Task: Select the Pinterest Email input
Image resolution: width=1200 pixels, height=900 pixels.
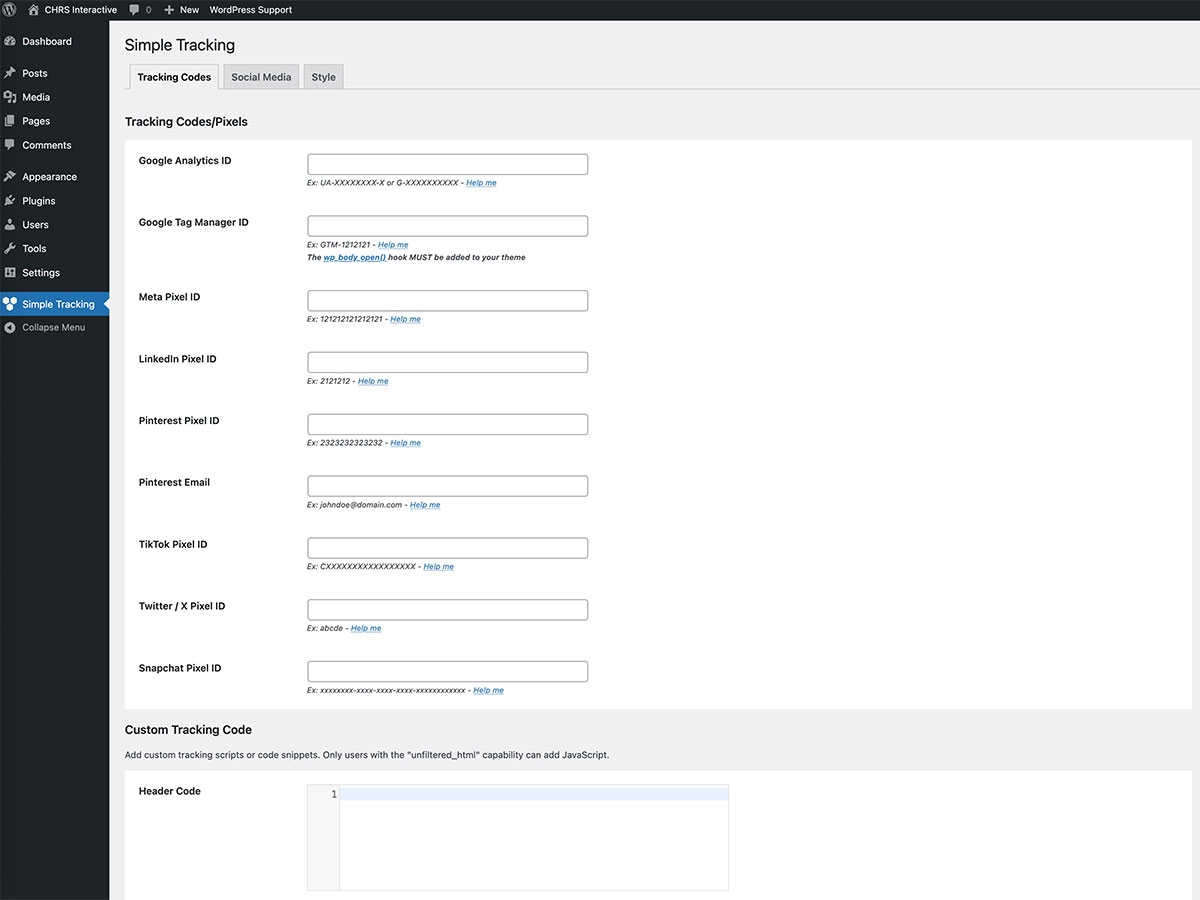Action: pyautogui.click(x=447, y=486)
